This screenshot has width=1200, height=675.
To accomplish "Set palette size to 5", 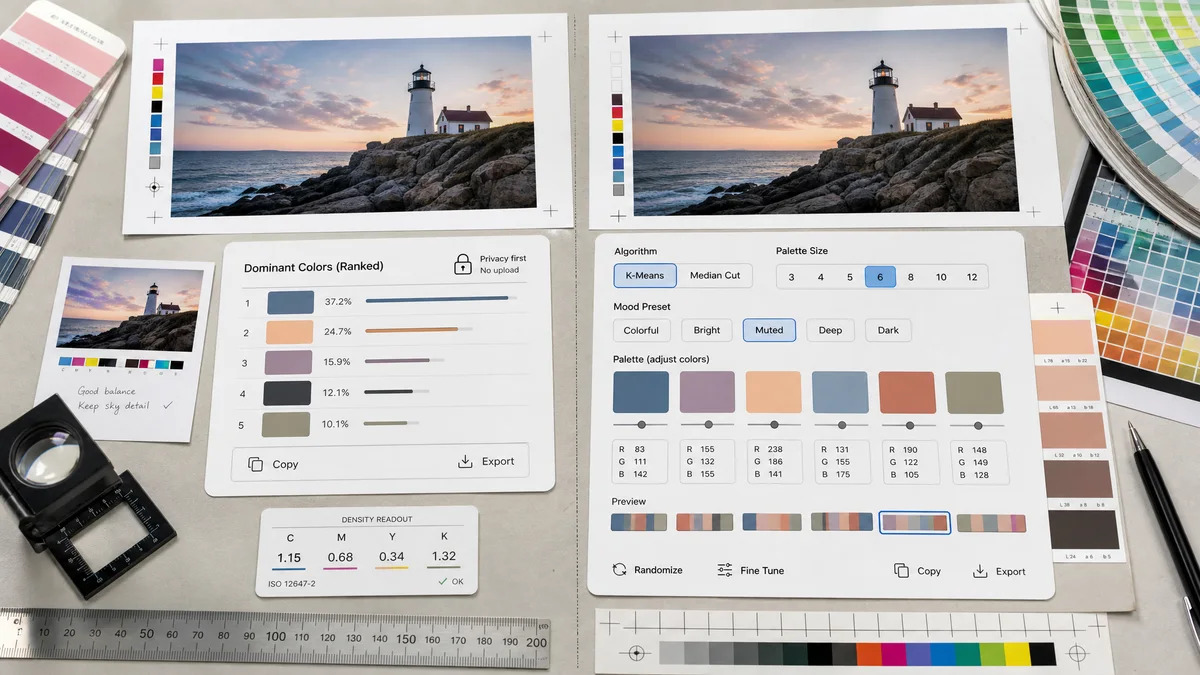I will pos(850,277).
